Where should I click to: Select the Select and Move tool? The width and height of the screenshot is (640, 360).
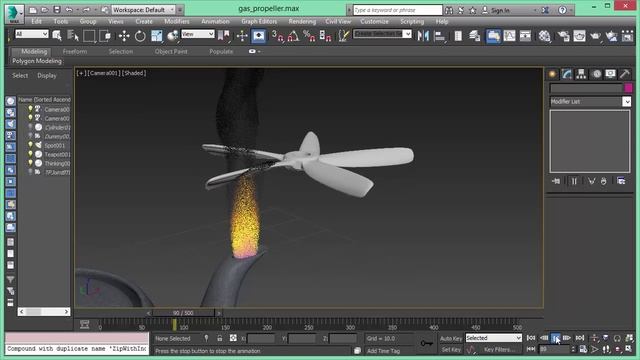(124, 36)
